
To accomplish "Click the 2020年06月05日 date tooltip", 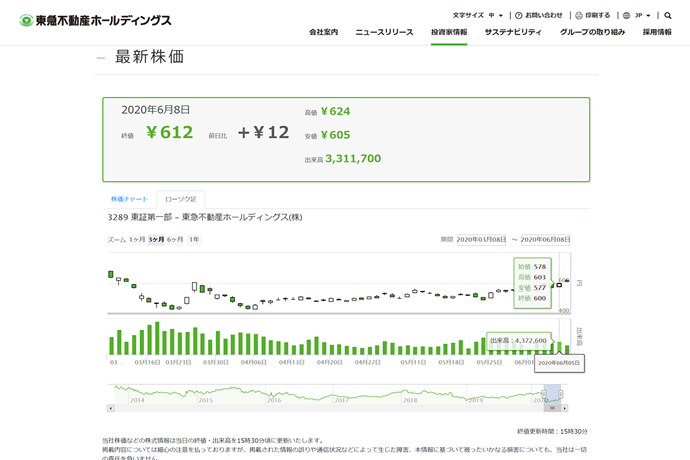I will pos(559,363).
